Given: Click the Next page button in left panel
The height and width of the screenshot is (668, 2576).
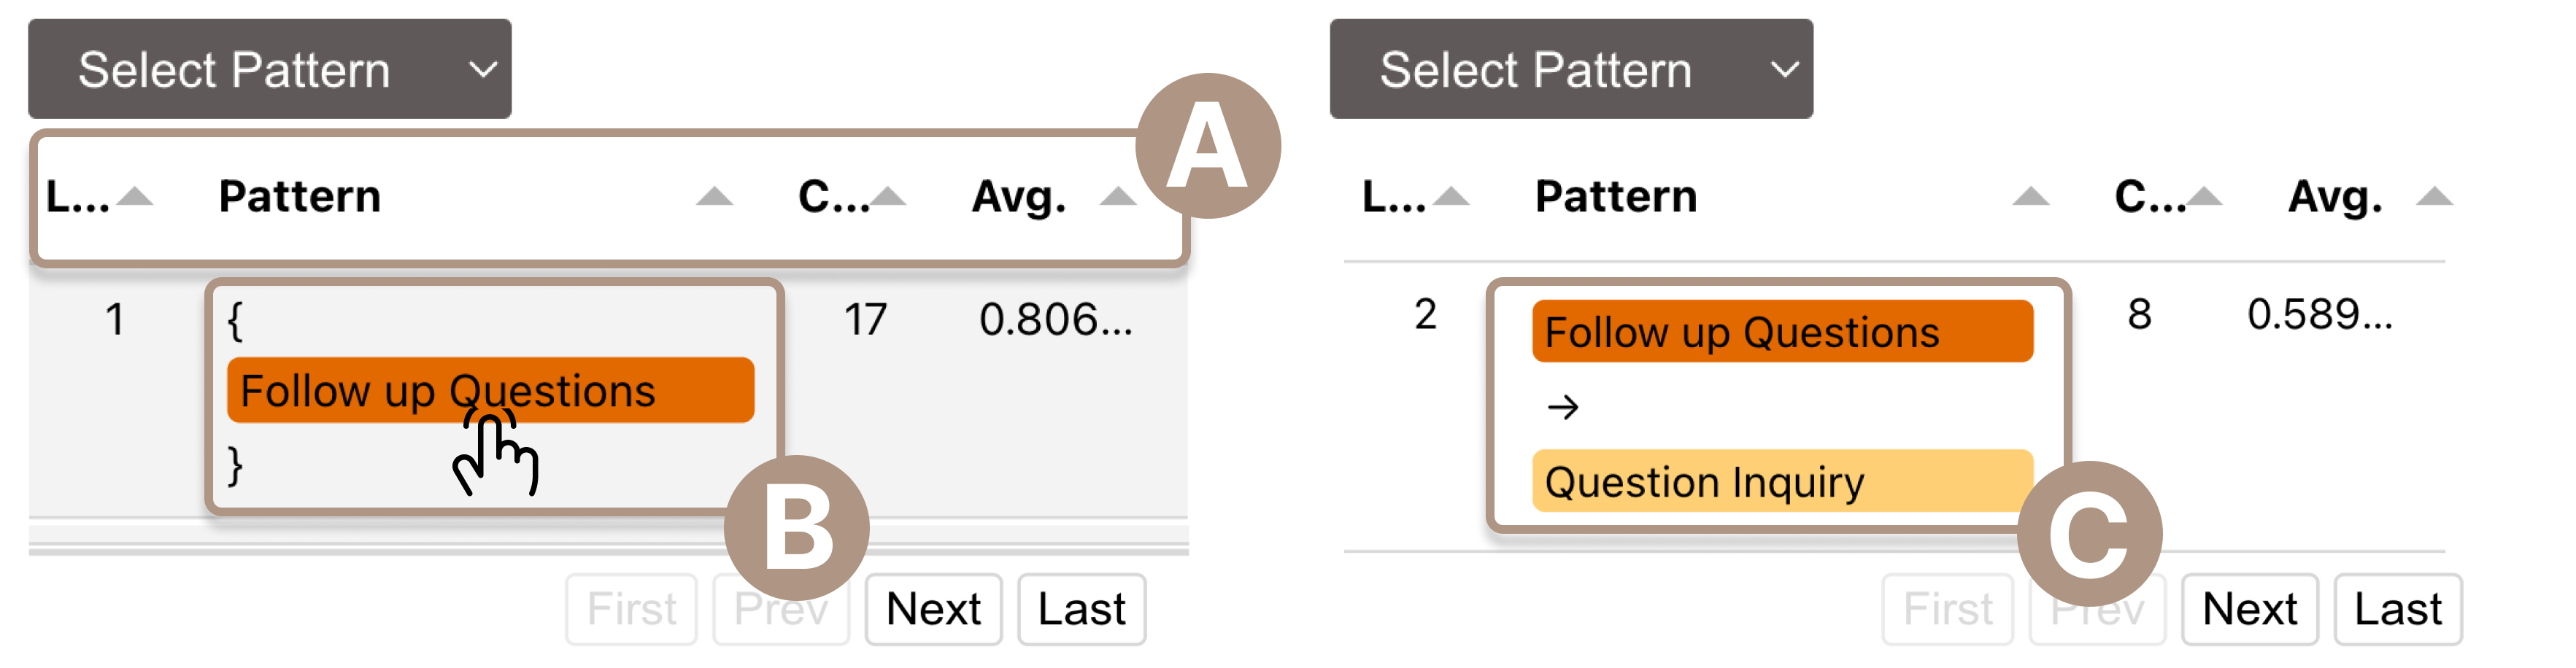Looking at the screenshot, I should (x=933, y=609).
